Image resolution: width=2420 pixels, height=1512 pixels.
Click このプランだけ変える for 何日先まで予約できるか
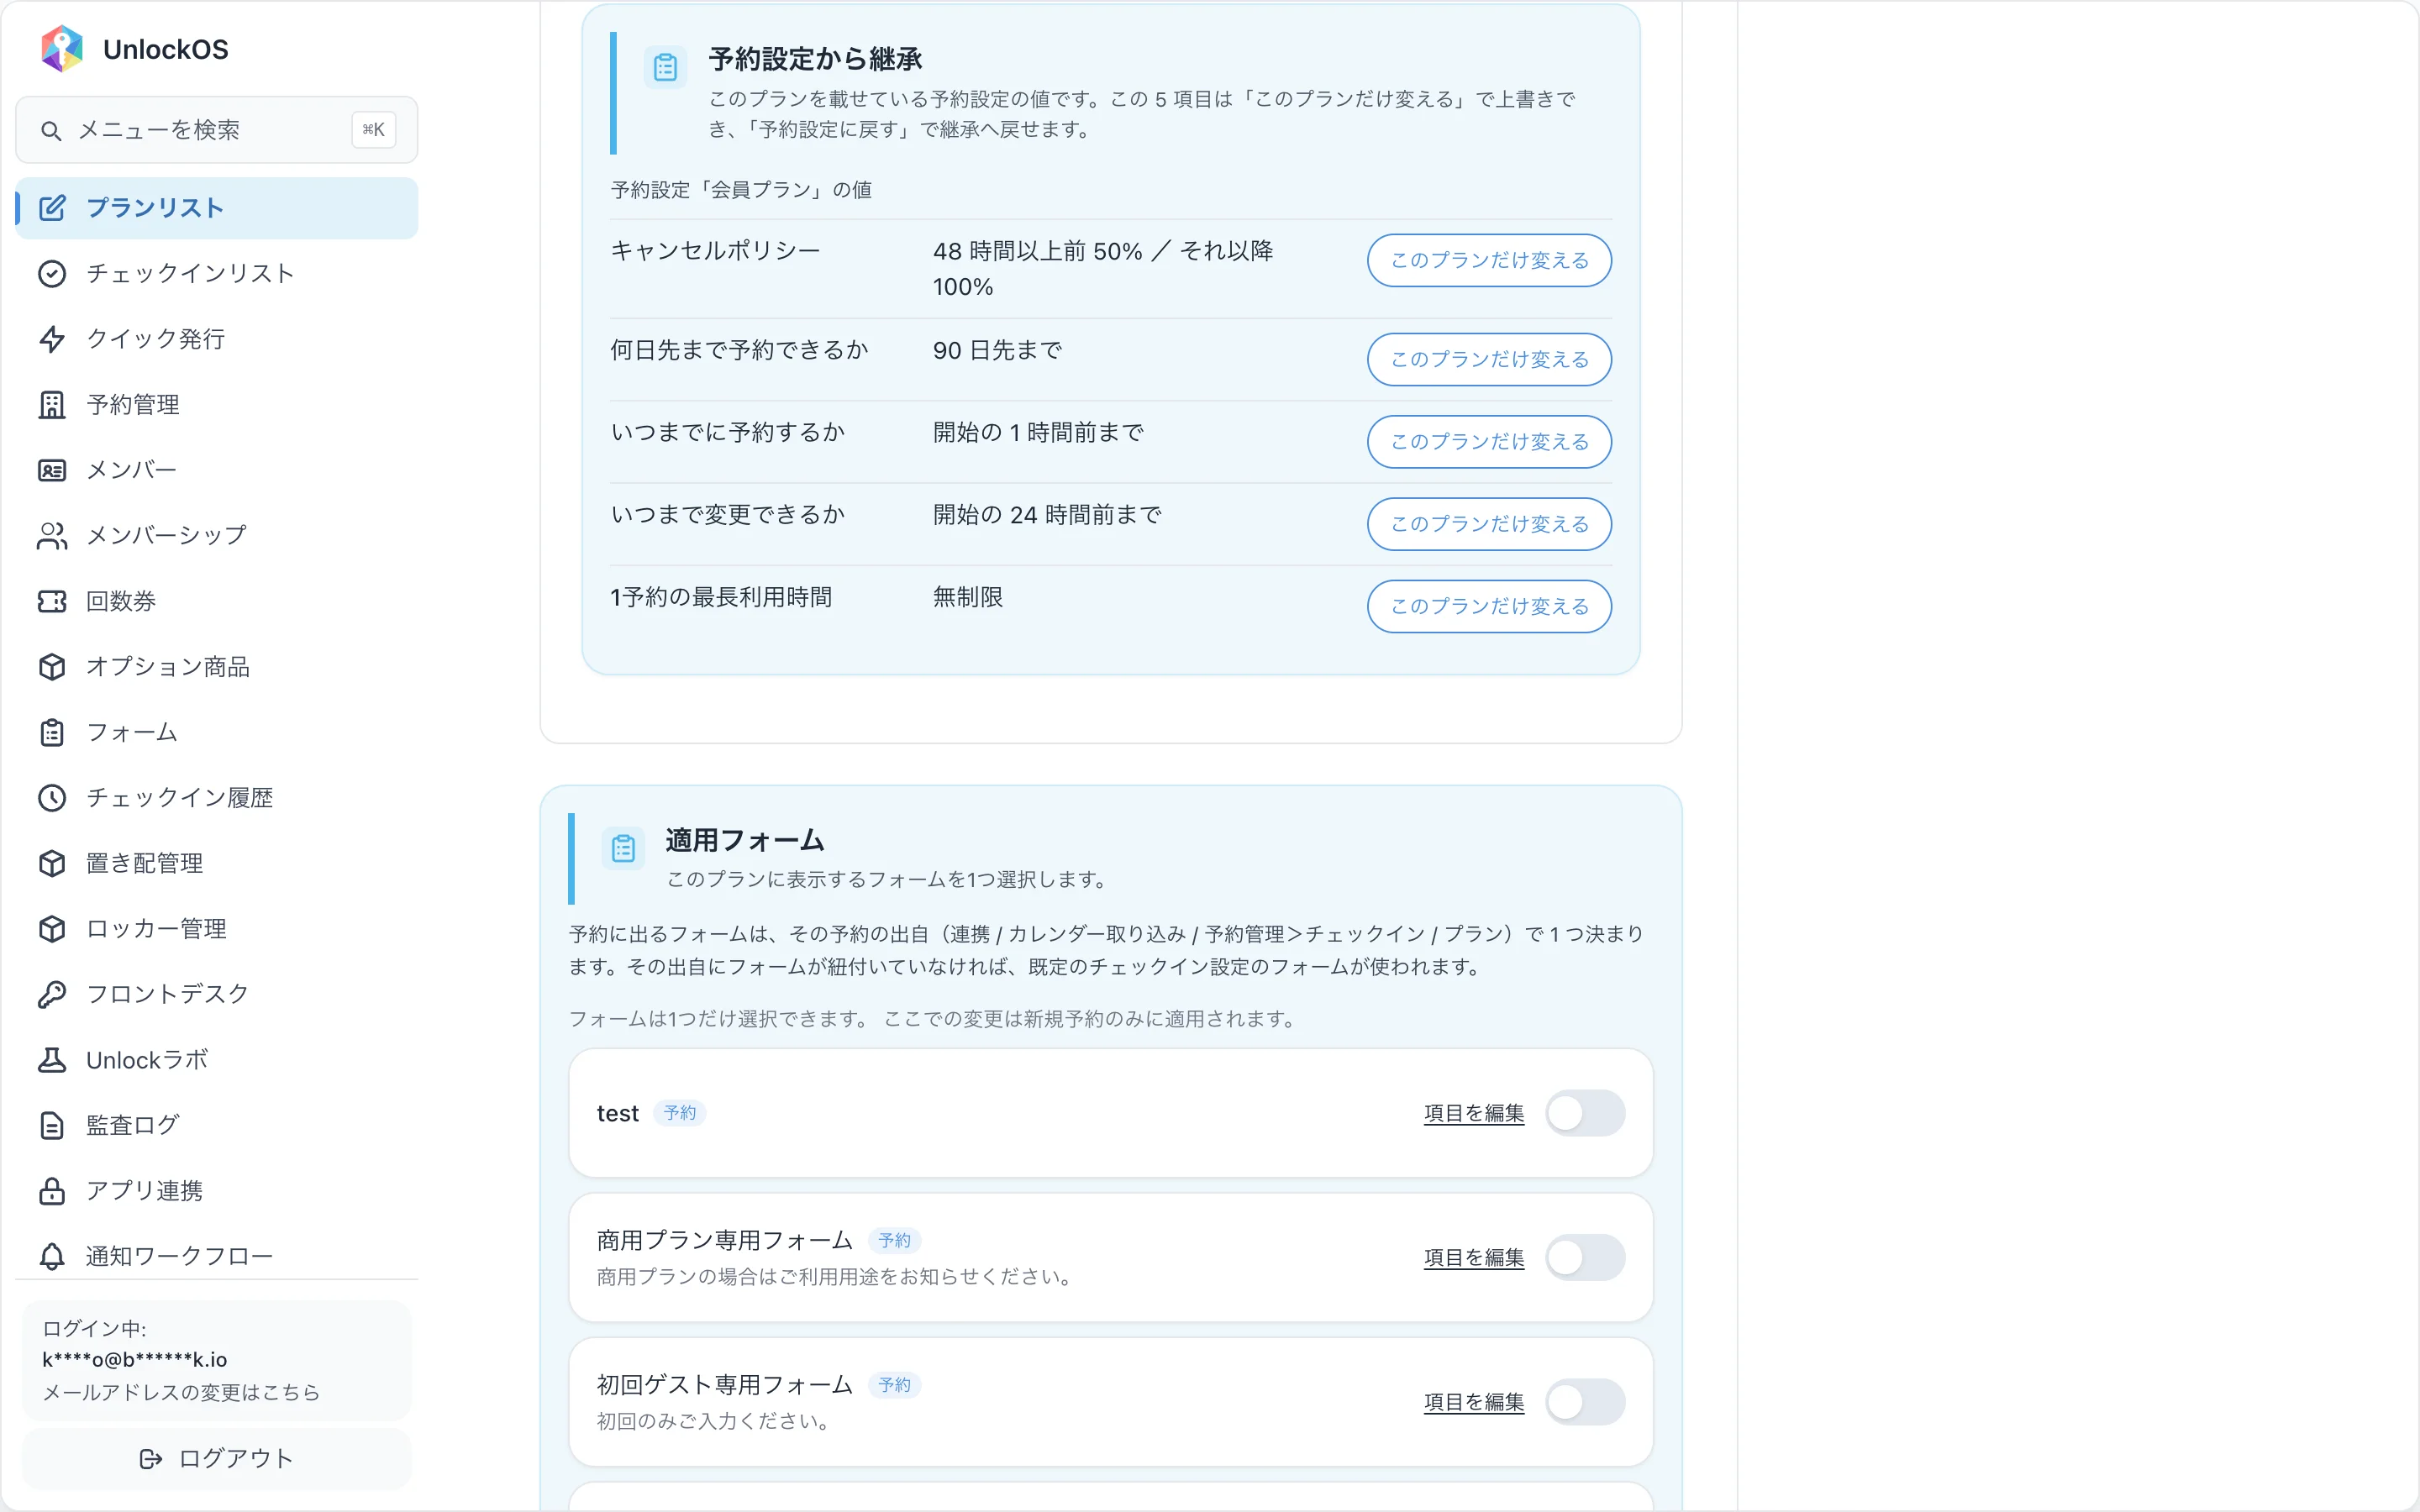(x=1489, y=359)
